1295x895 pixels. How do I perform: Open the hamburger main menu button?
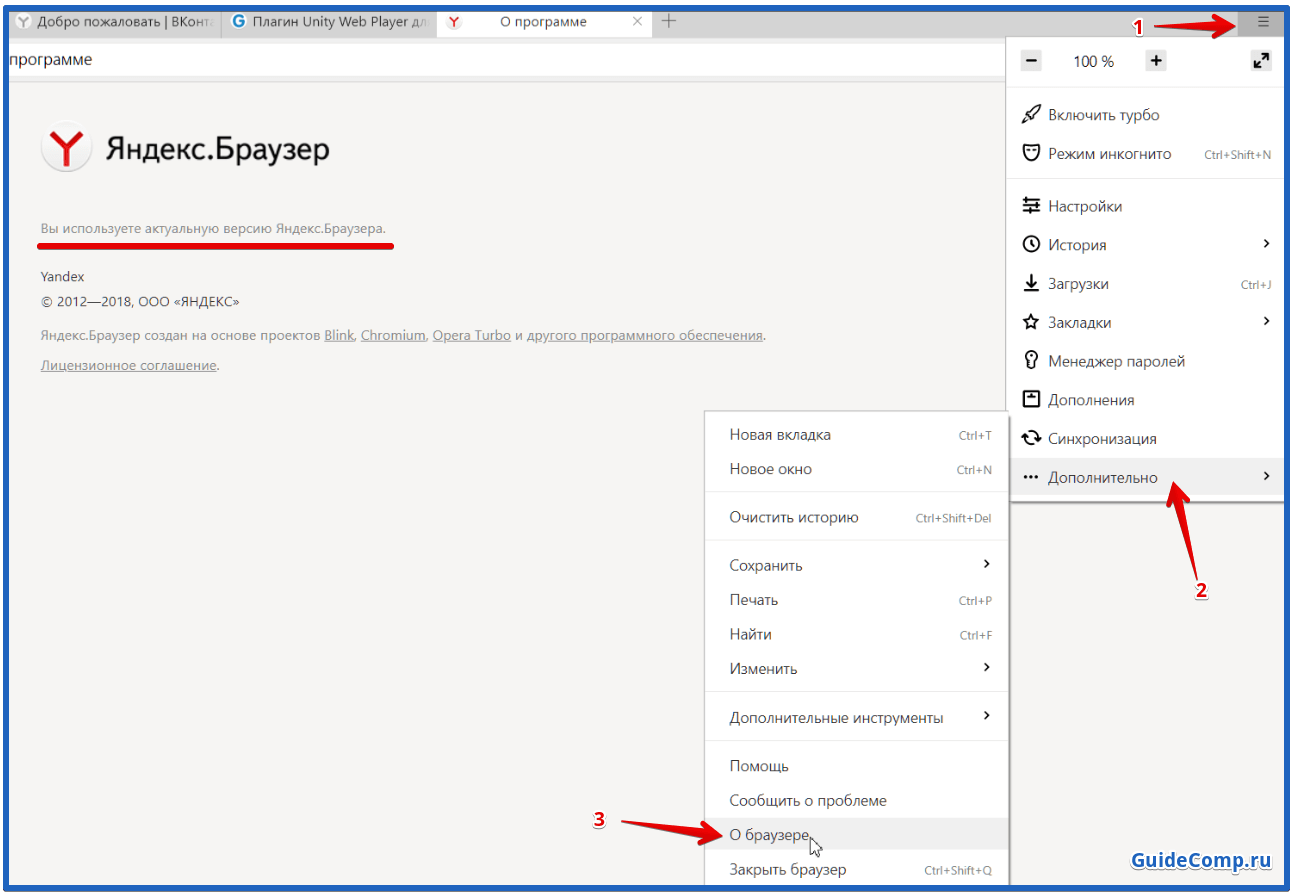[1263, 21]
